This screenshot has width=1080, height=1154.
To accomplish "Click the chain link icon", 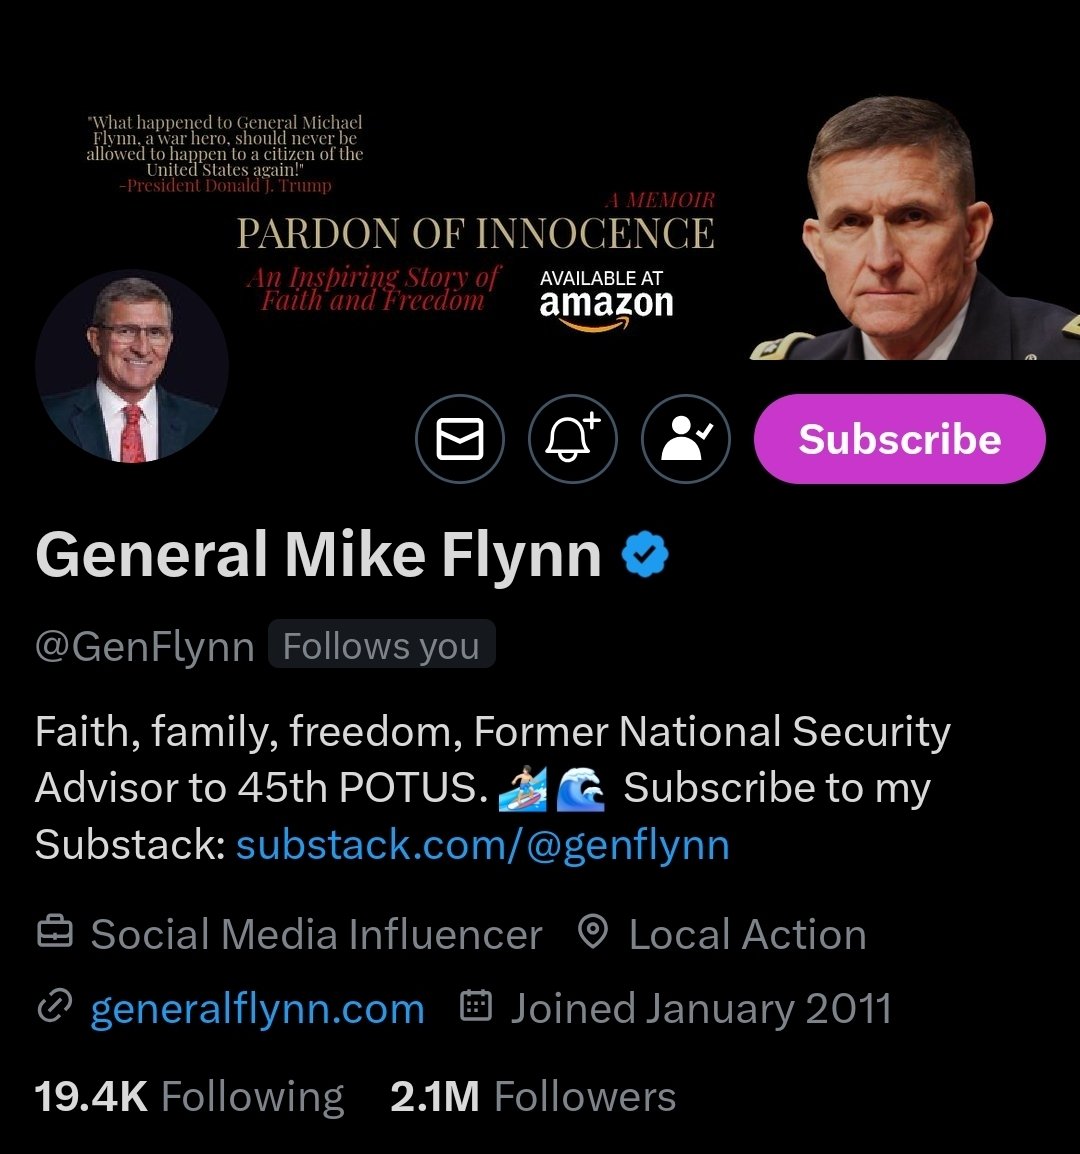I will tap(50, 1009).
